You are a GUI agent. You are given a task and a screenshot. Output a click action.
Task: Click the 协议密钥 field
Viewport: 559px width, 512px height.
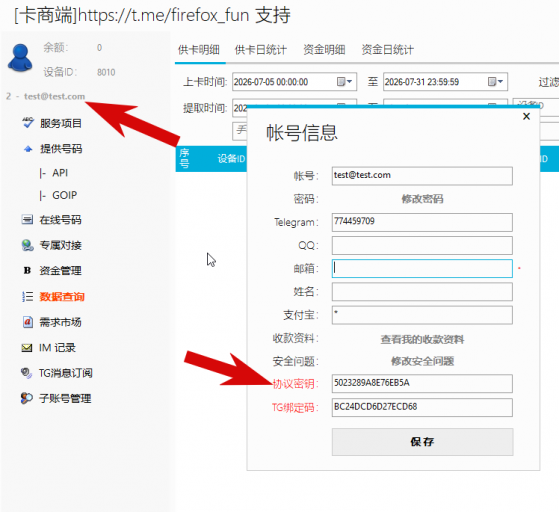(422, 383)
